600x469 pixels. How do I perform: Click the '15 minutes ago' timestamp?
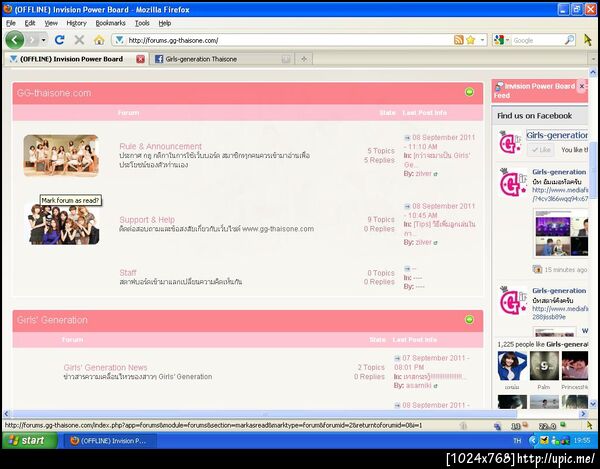click(x=566, y=270)
